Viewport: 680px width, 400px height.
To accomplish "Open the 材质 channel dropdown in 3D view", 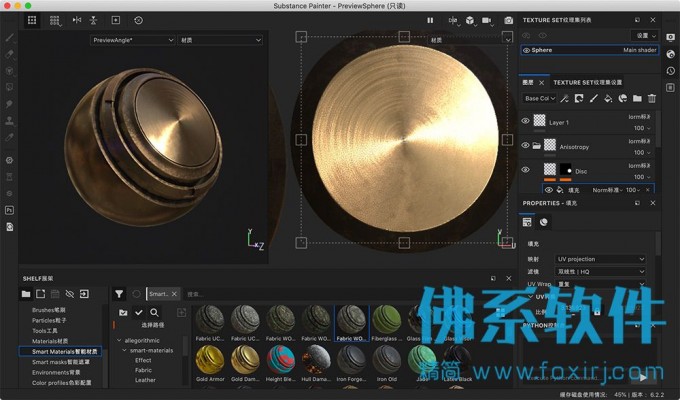I will pos(220,40).
